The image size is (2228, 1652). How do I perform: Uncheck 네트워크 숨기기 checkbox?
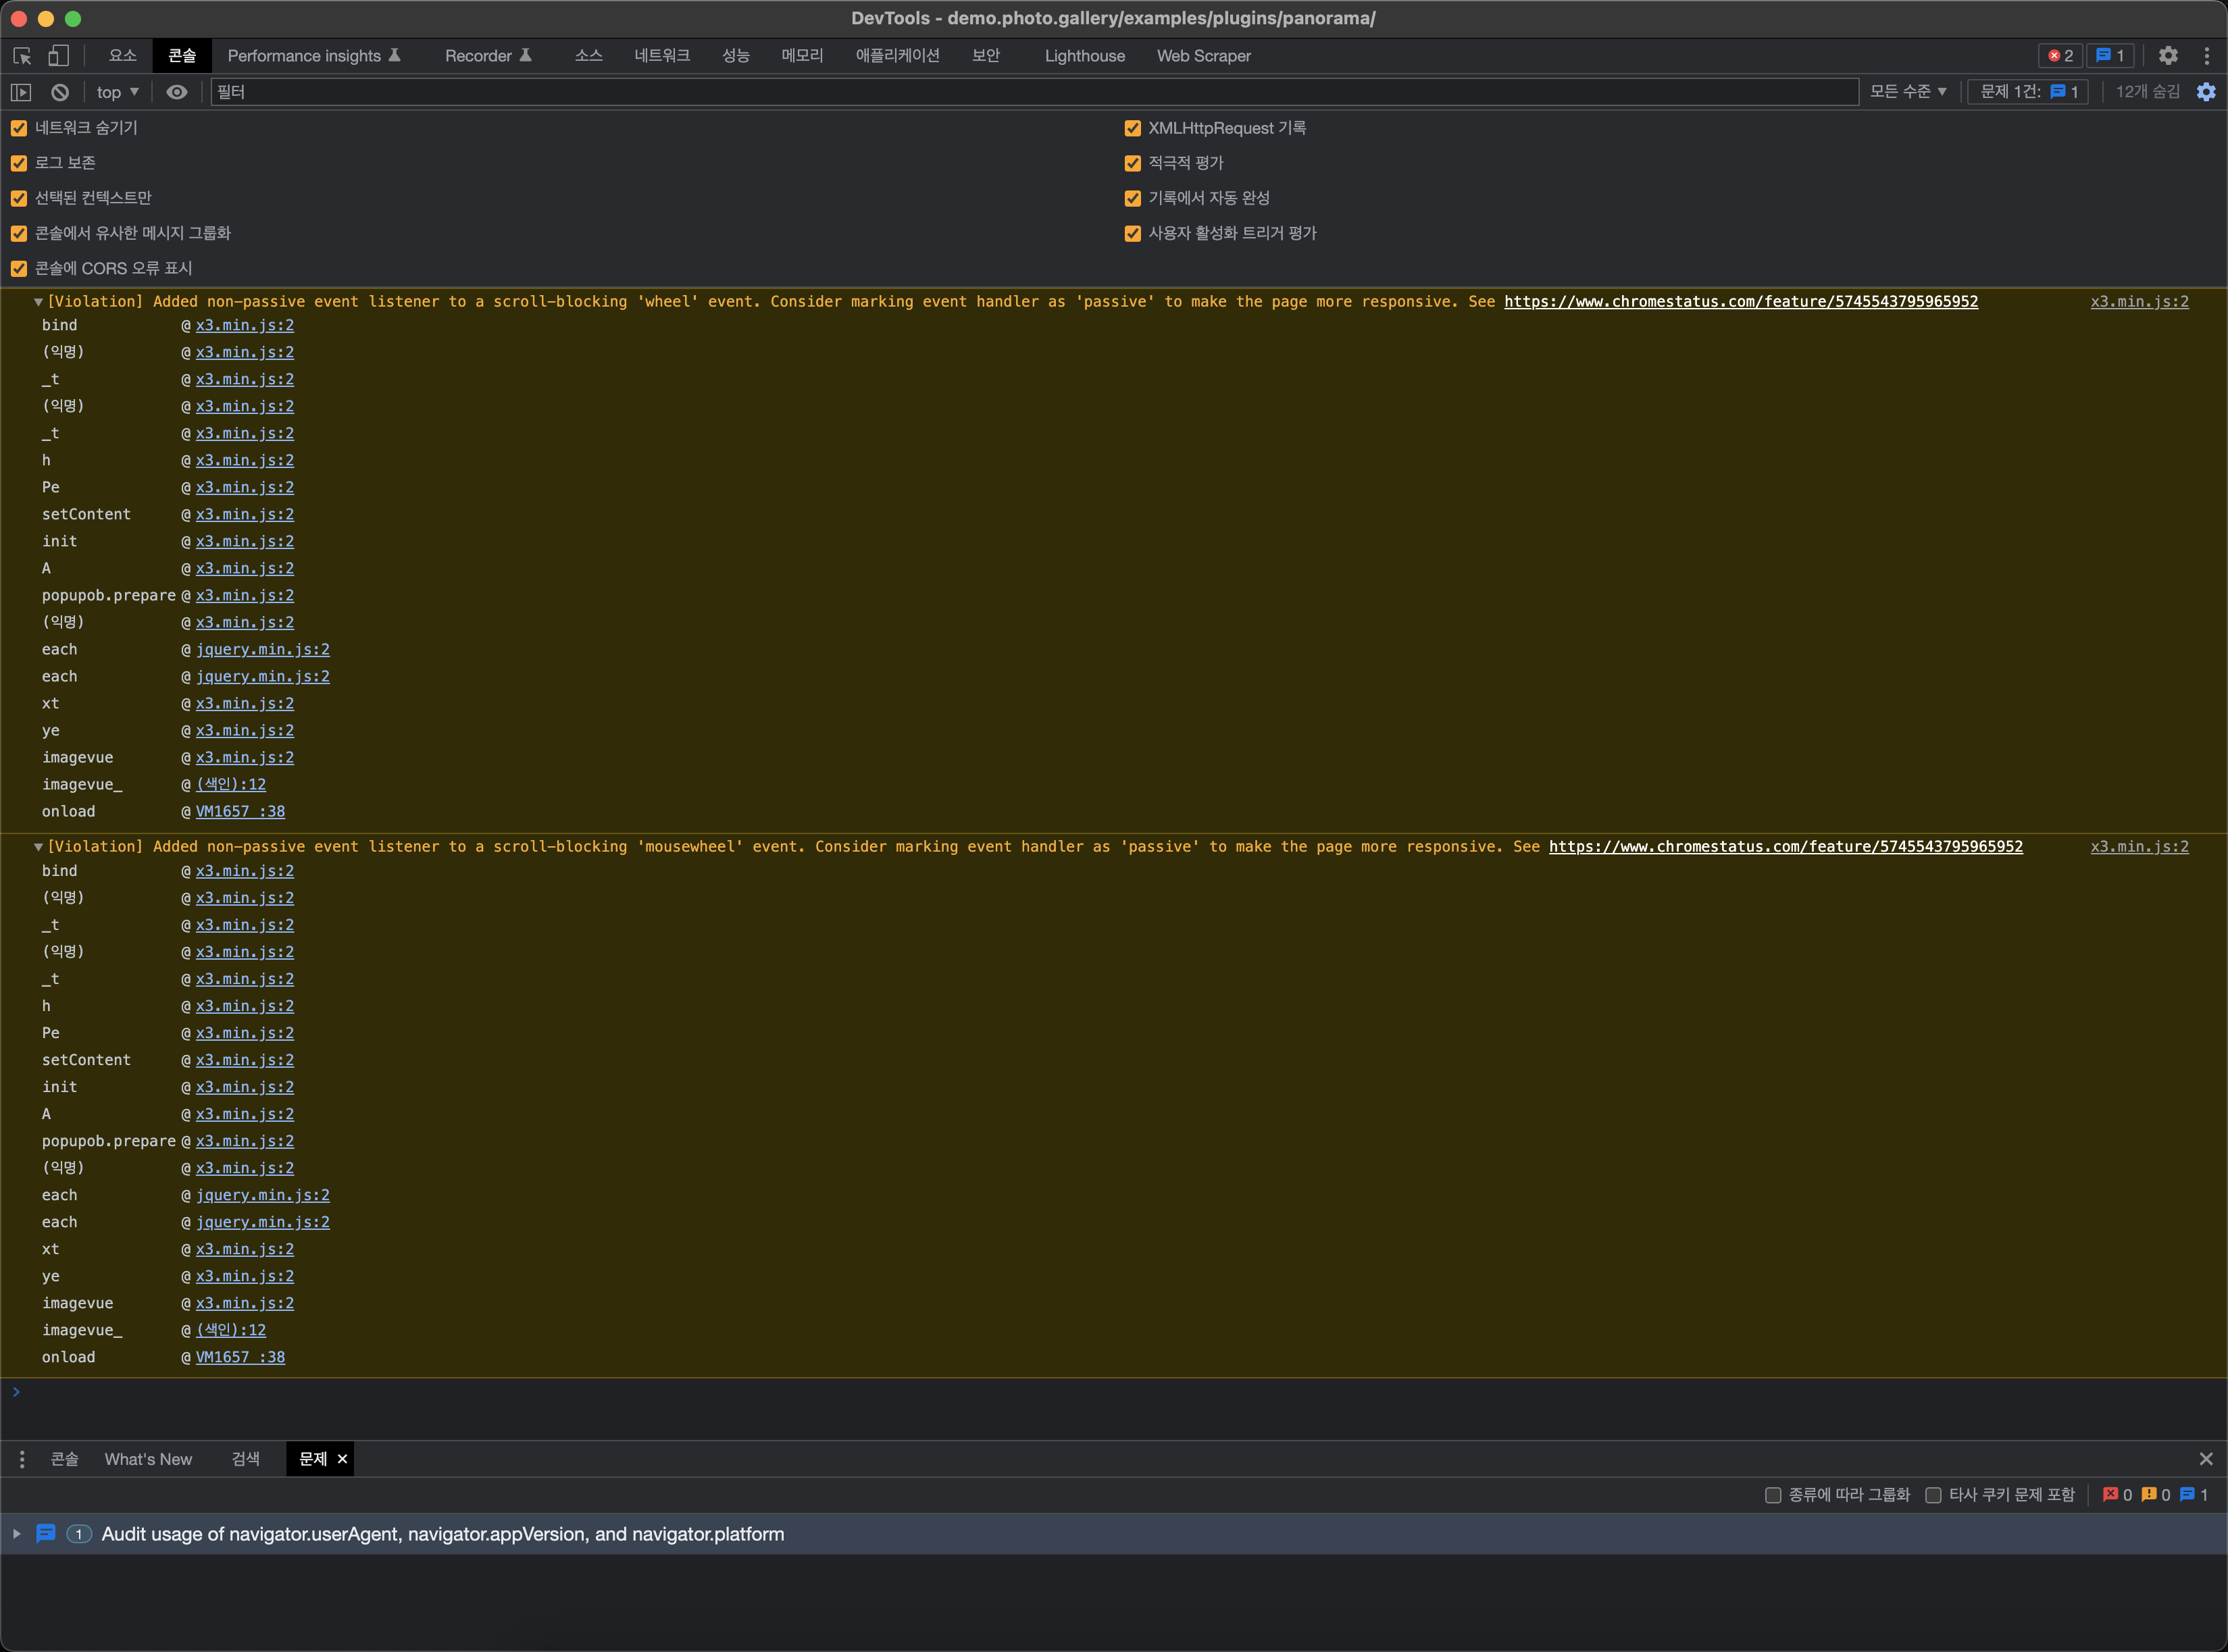19,128
